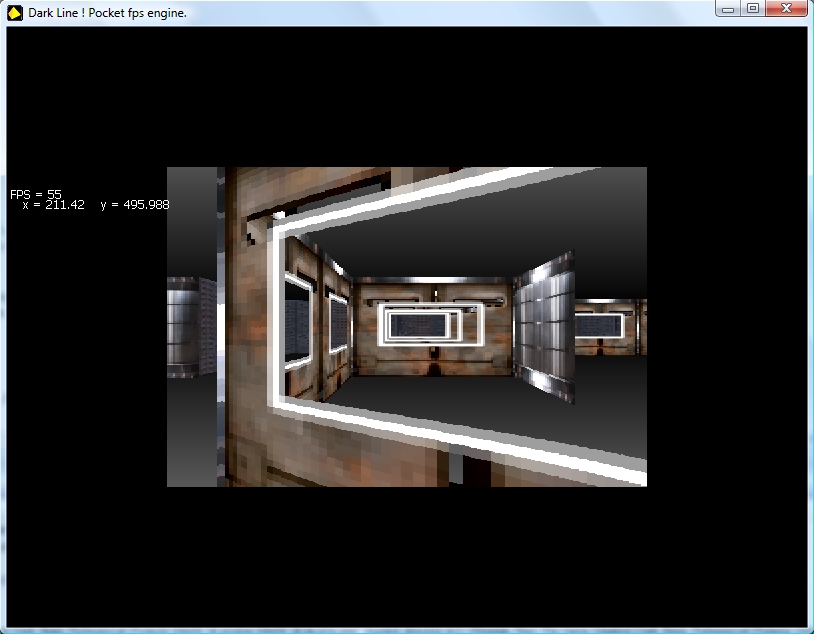Click the 'FPS = 55' readout
Viewport: 814px width, 634px height.
pyautogui.click(x=36, y=194)
